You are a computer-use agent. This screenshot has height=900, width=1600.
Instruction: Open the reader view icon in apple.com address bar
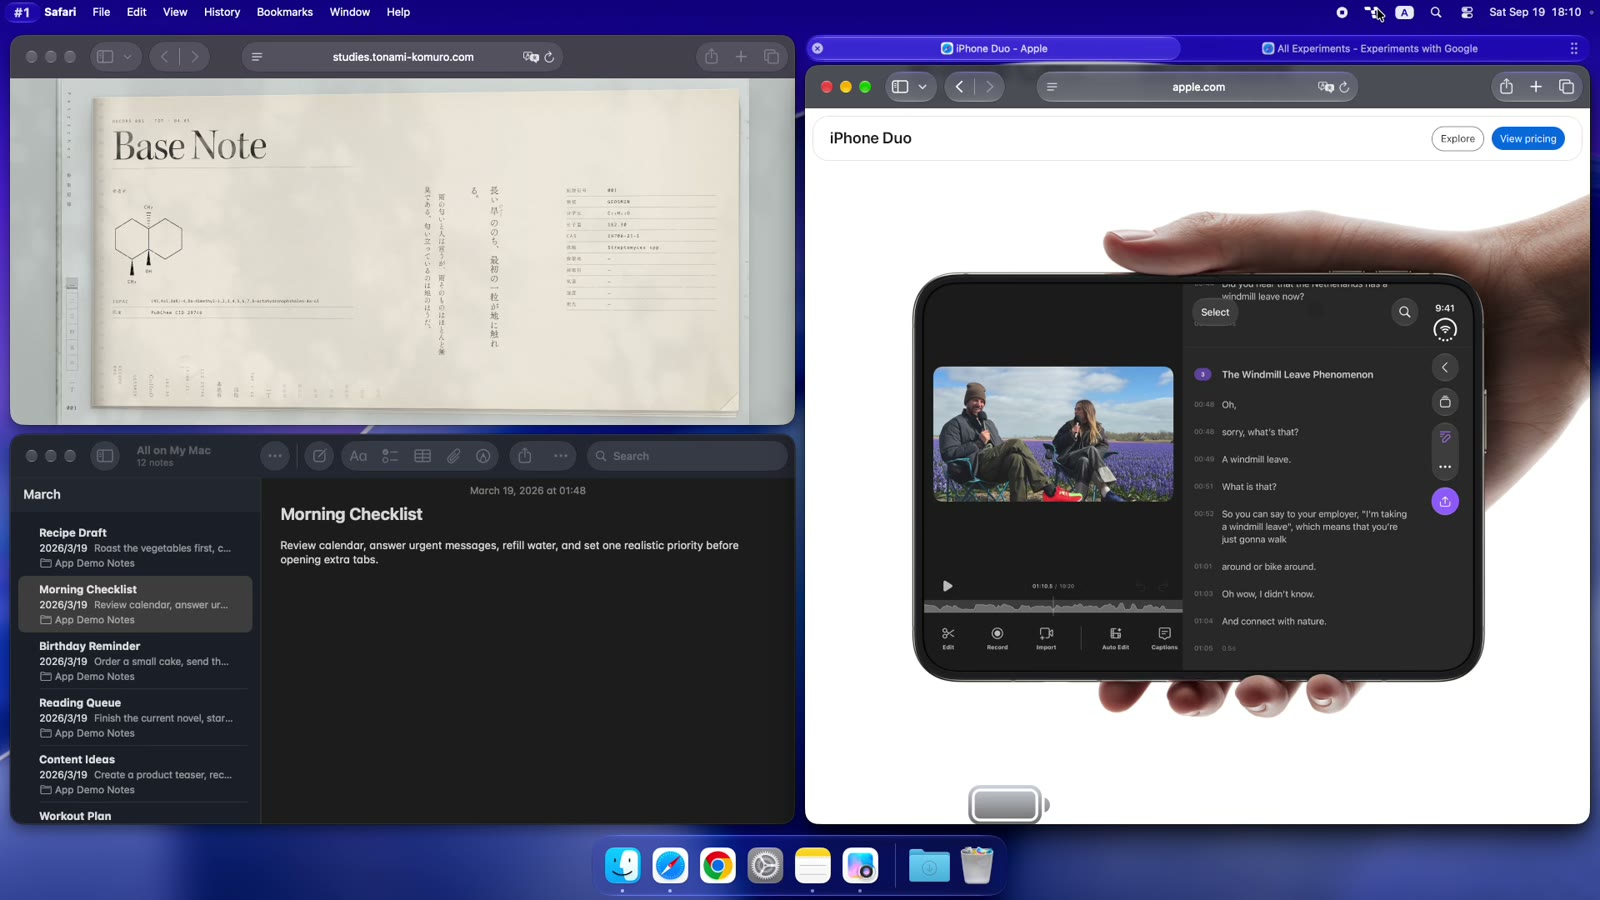1051,87
